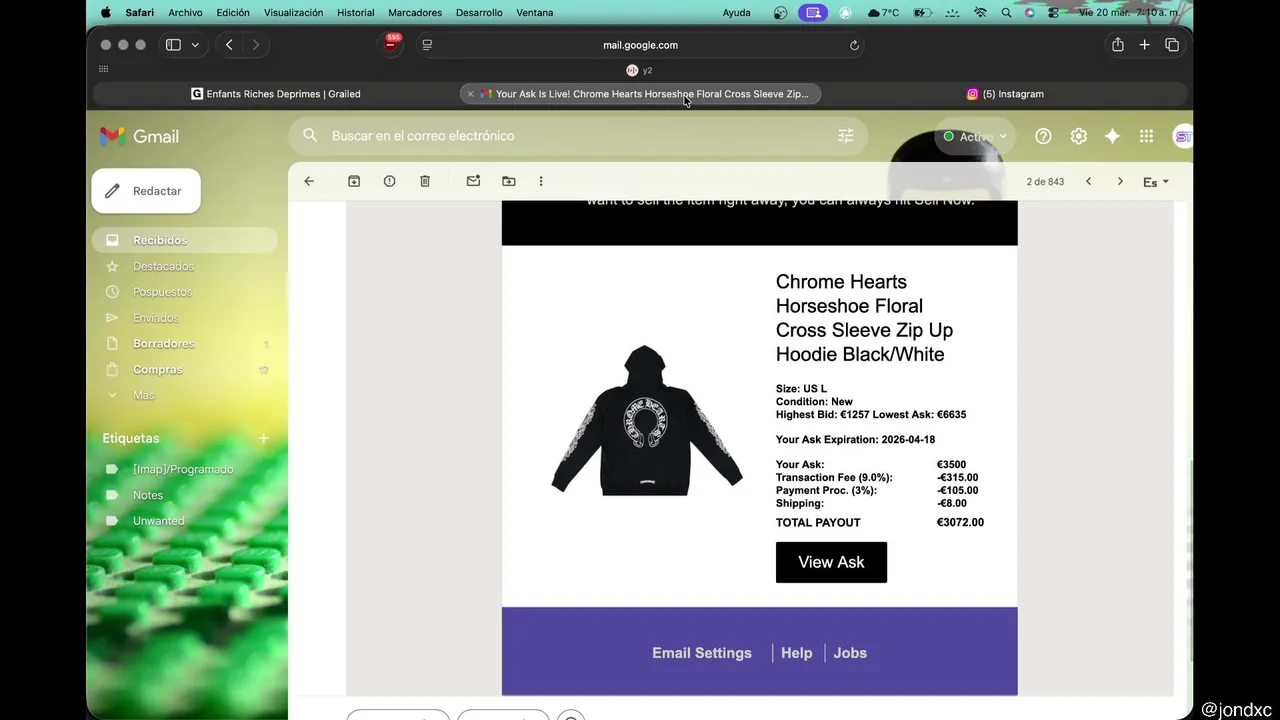Image resolution: width=1280 pixels, height=720 pixels.
Task: Open Edición menu
Action: click(x=233, y=13)
